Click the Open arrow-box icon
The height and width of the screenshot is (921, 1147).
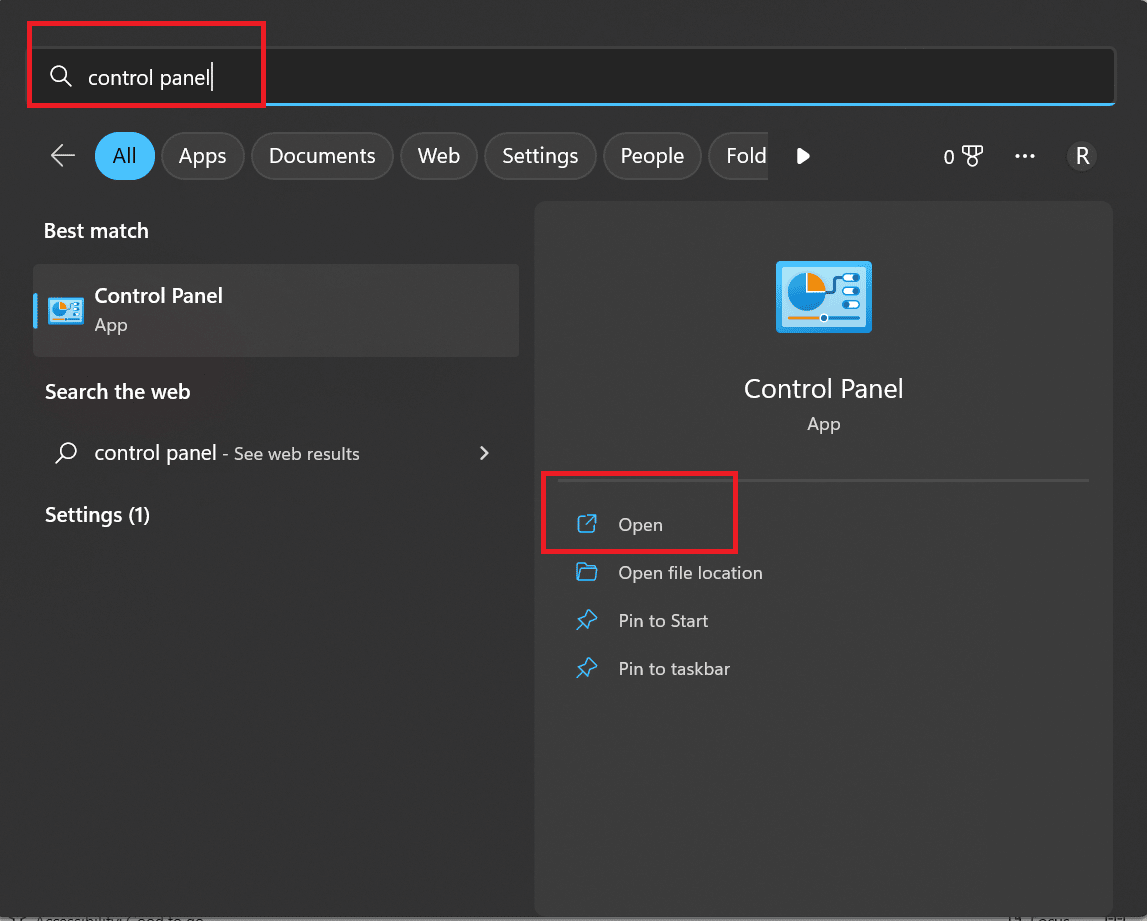[x=587, y=524]
